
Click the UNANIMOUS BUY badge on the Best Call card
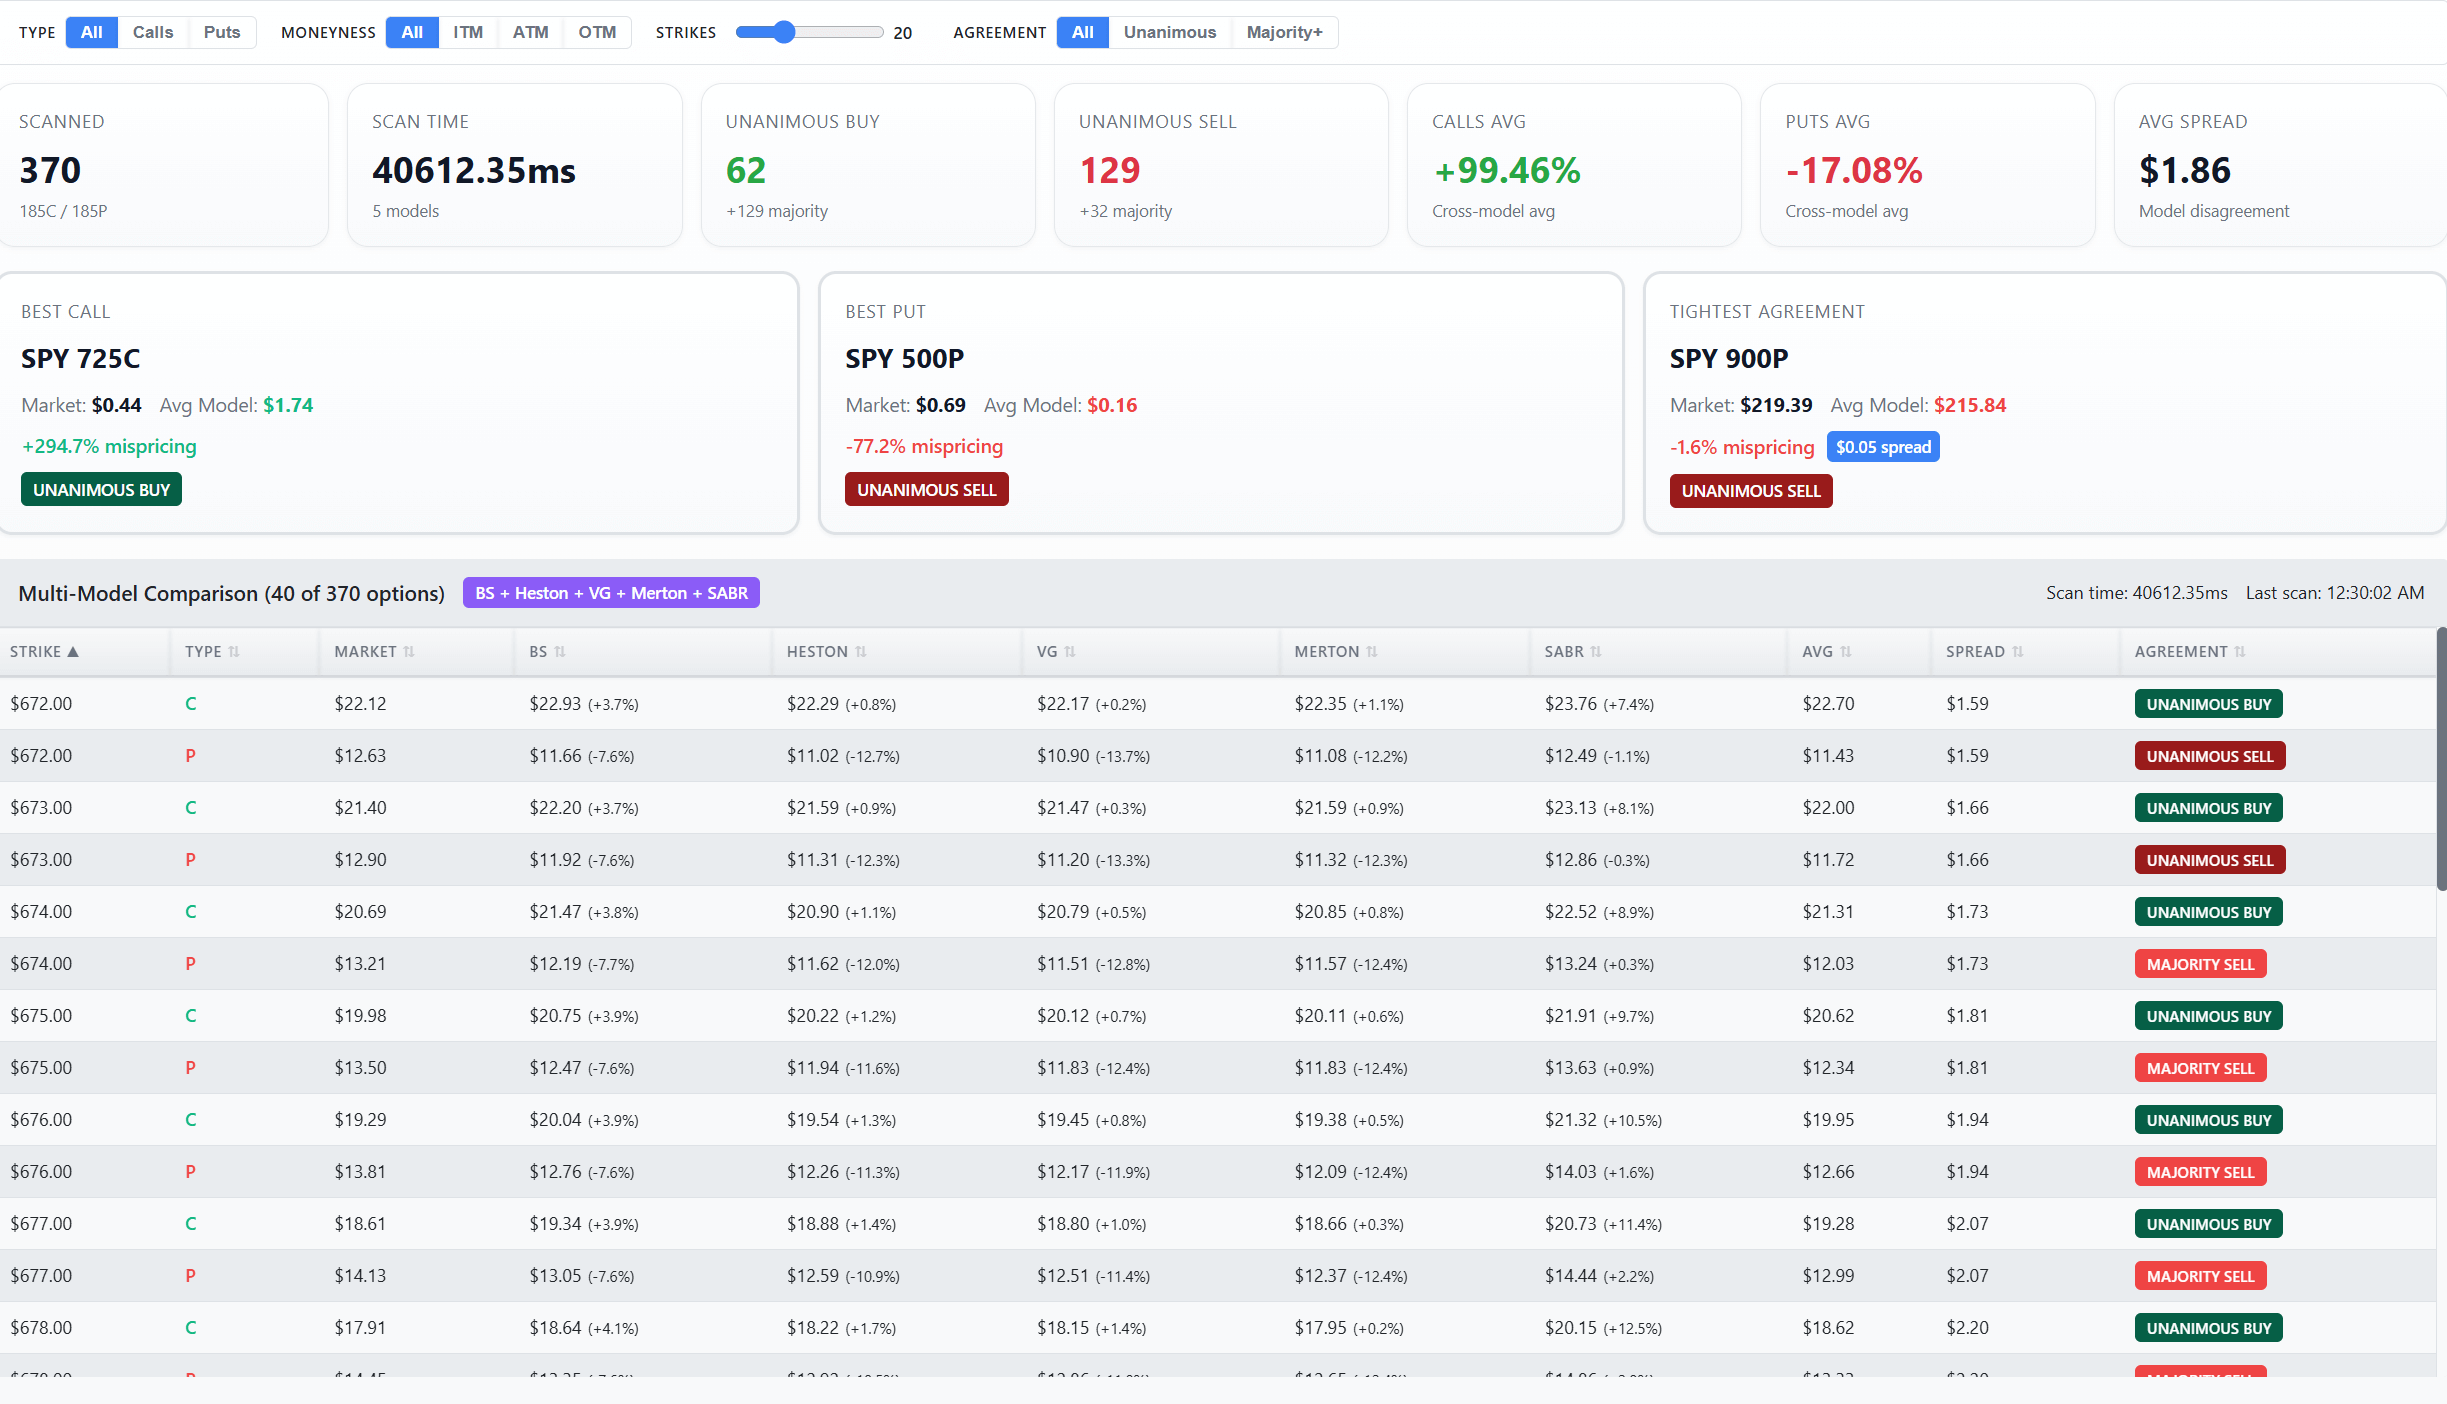101,490
